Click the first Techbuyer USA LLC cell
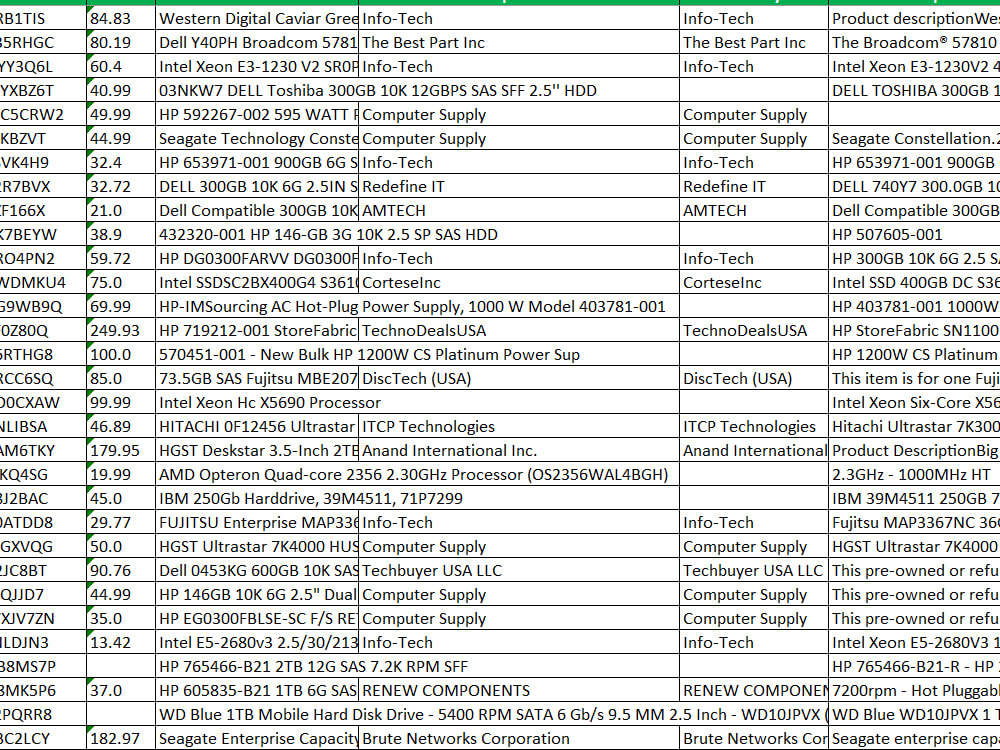This screenshot has width=1000, height=750. pos(519,571)
